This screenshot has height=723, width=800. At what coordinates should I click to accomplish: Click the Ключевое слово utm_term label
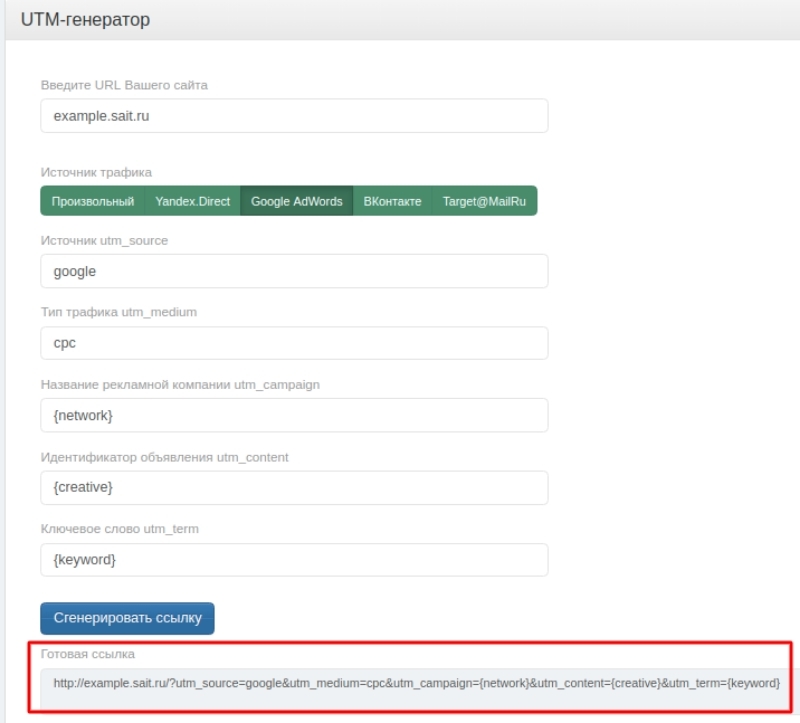tap(119, 529)
